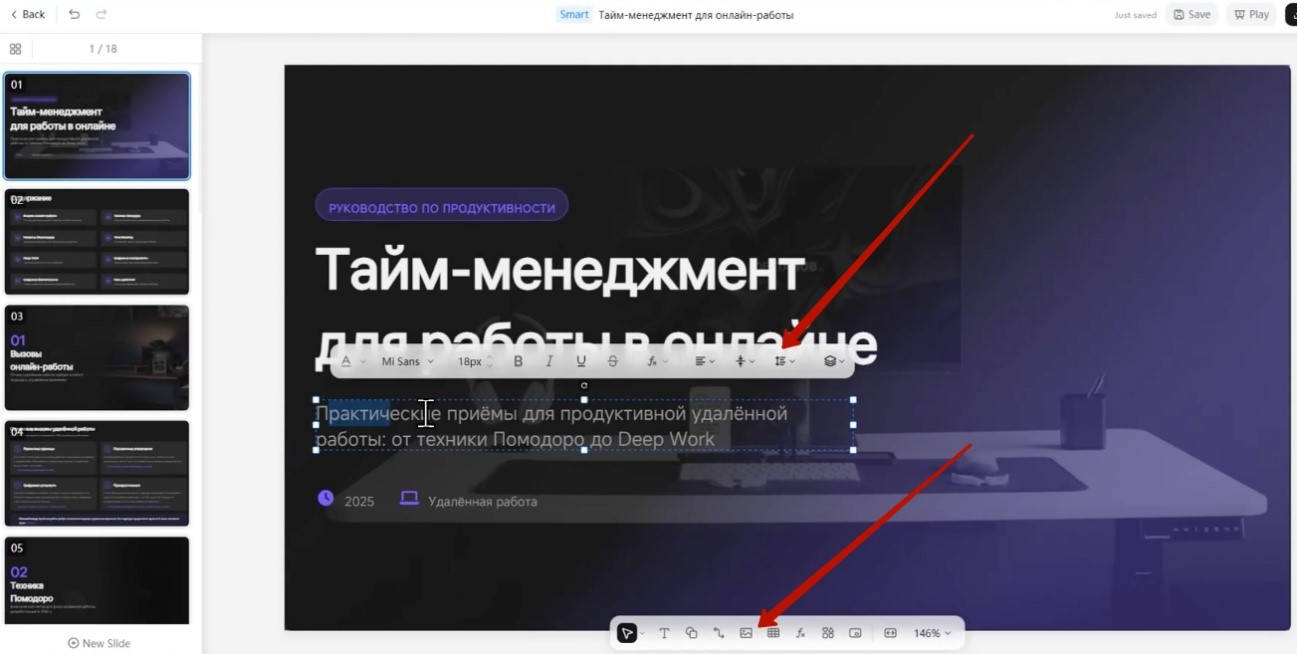Click the redo arrow icon
1297x654 pixels.
tap(101, 14)
